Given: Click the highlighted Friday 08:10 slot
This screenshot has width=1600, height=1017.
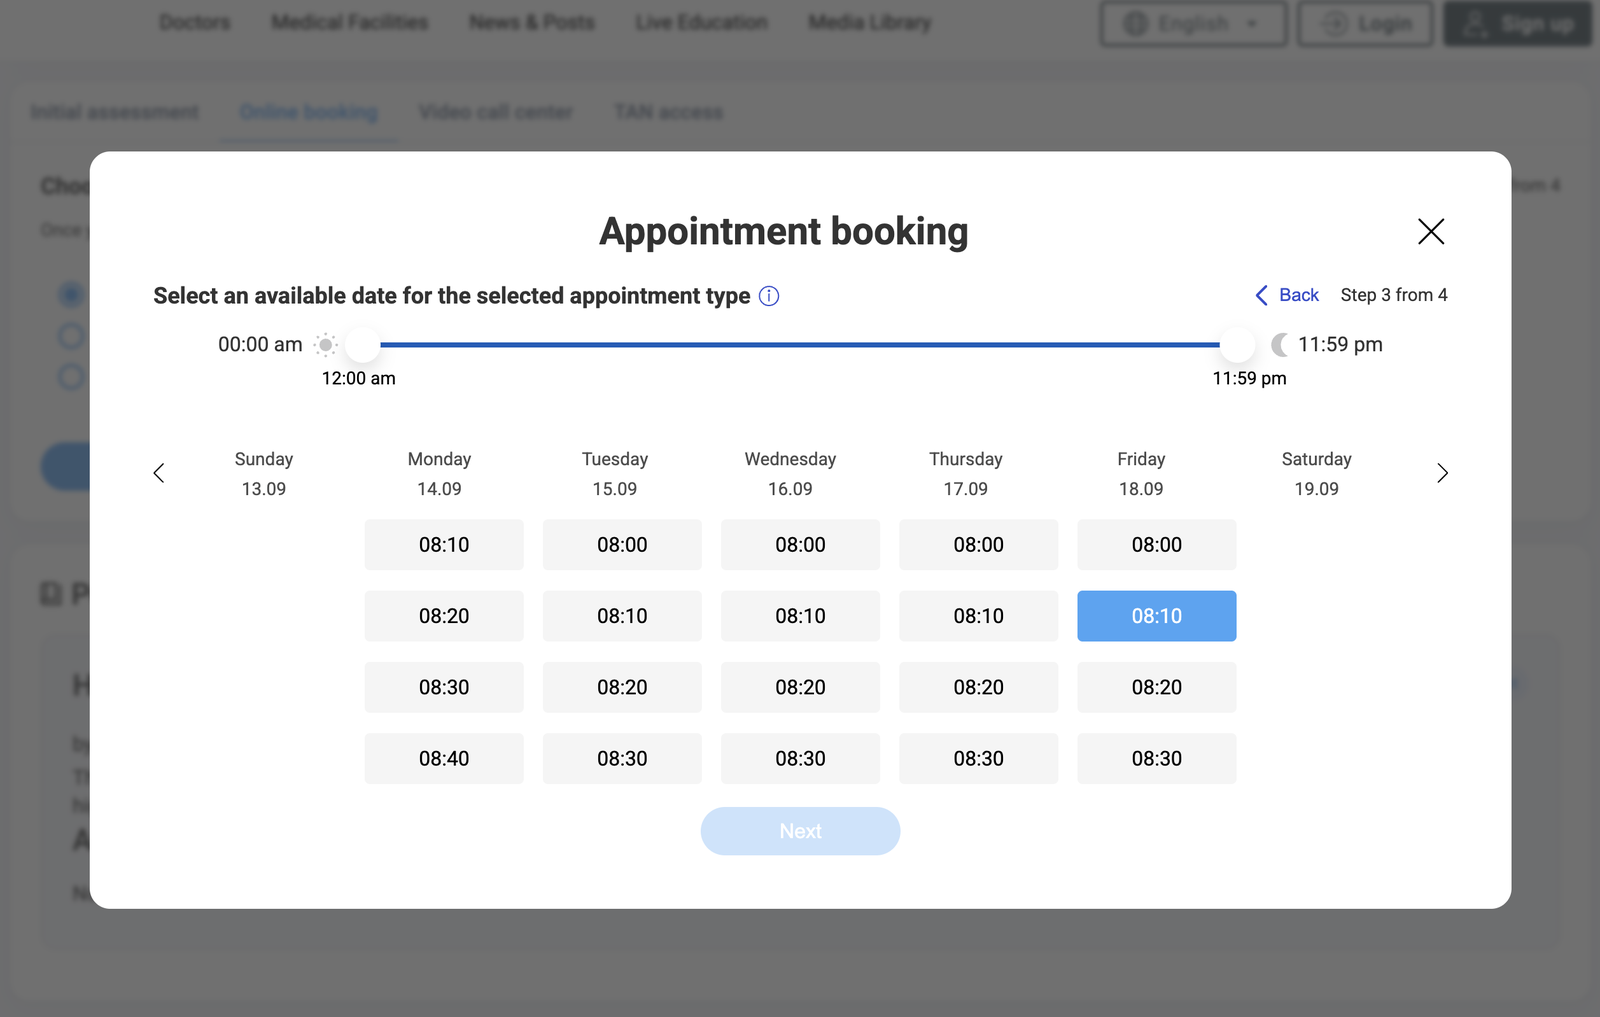Looking at the screenshot, I should (x=1157, y=616).
